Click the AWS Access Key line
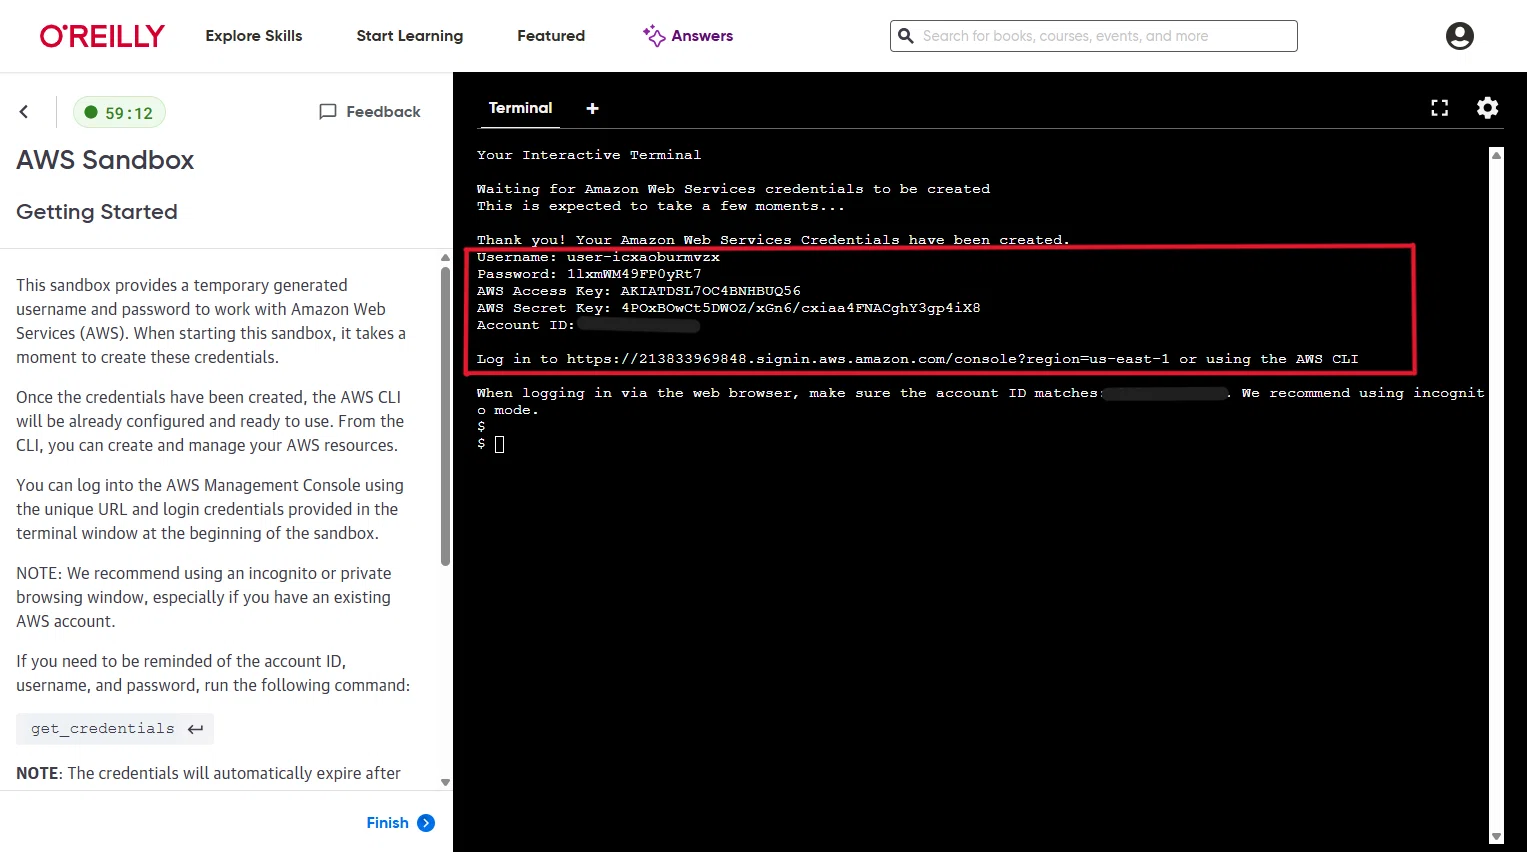Screen dimensions: 1527x852 [x=639, y=291]
